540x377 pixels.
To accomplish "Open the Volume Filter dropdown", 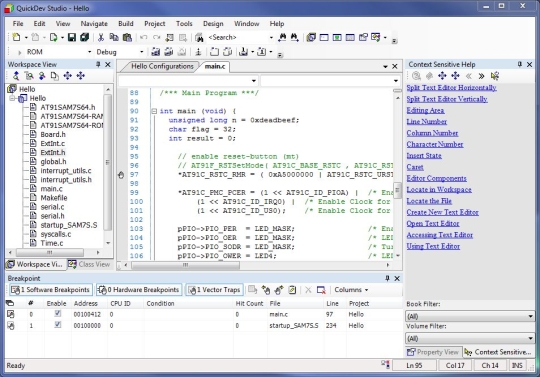I will (x=530, y=338).
